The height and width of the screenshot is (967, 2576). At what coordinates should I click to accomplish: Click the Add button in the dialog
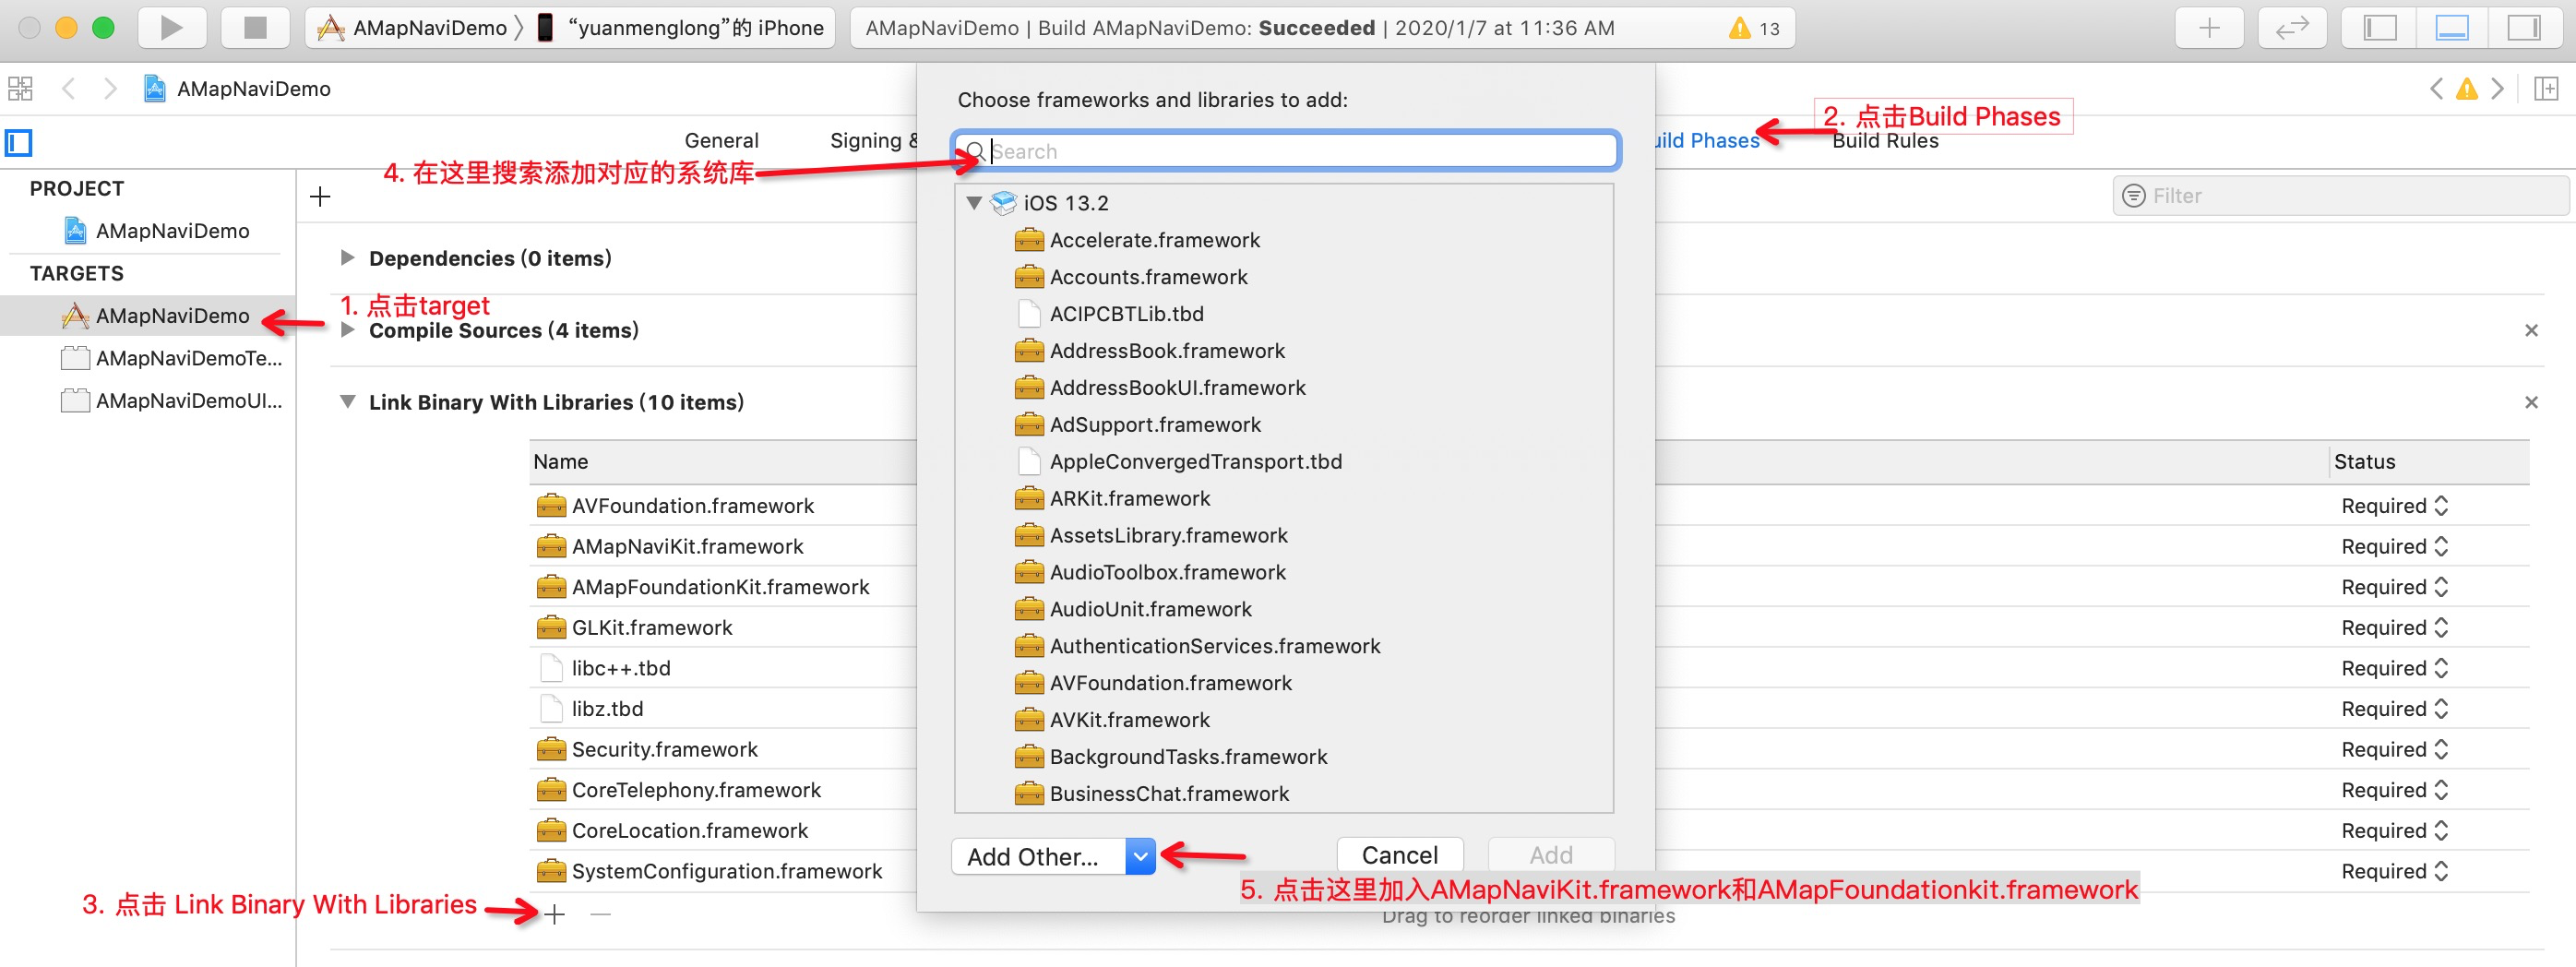[x=1551, y=856]
